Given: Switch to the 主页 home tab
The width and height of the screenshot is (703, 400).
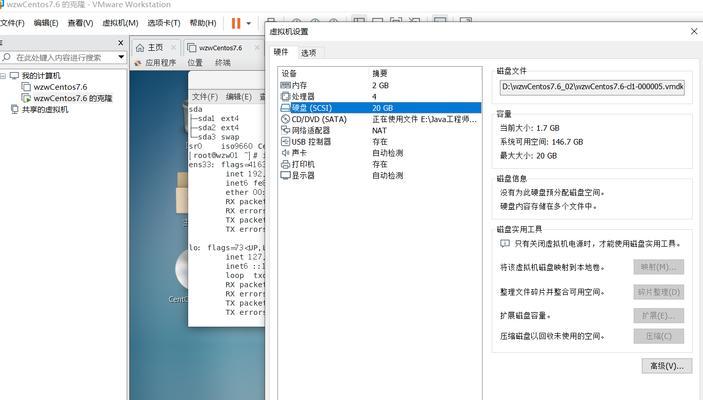Looking at the screenshot, I should [x=155, y=48].
